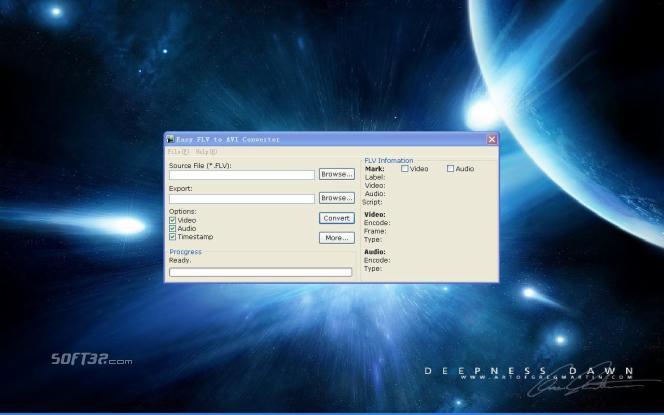Click the Source File input field
Screen dimensions: 664x415
click(242, 175)
